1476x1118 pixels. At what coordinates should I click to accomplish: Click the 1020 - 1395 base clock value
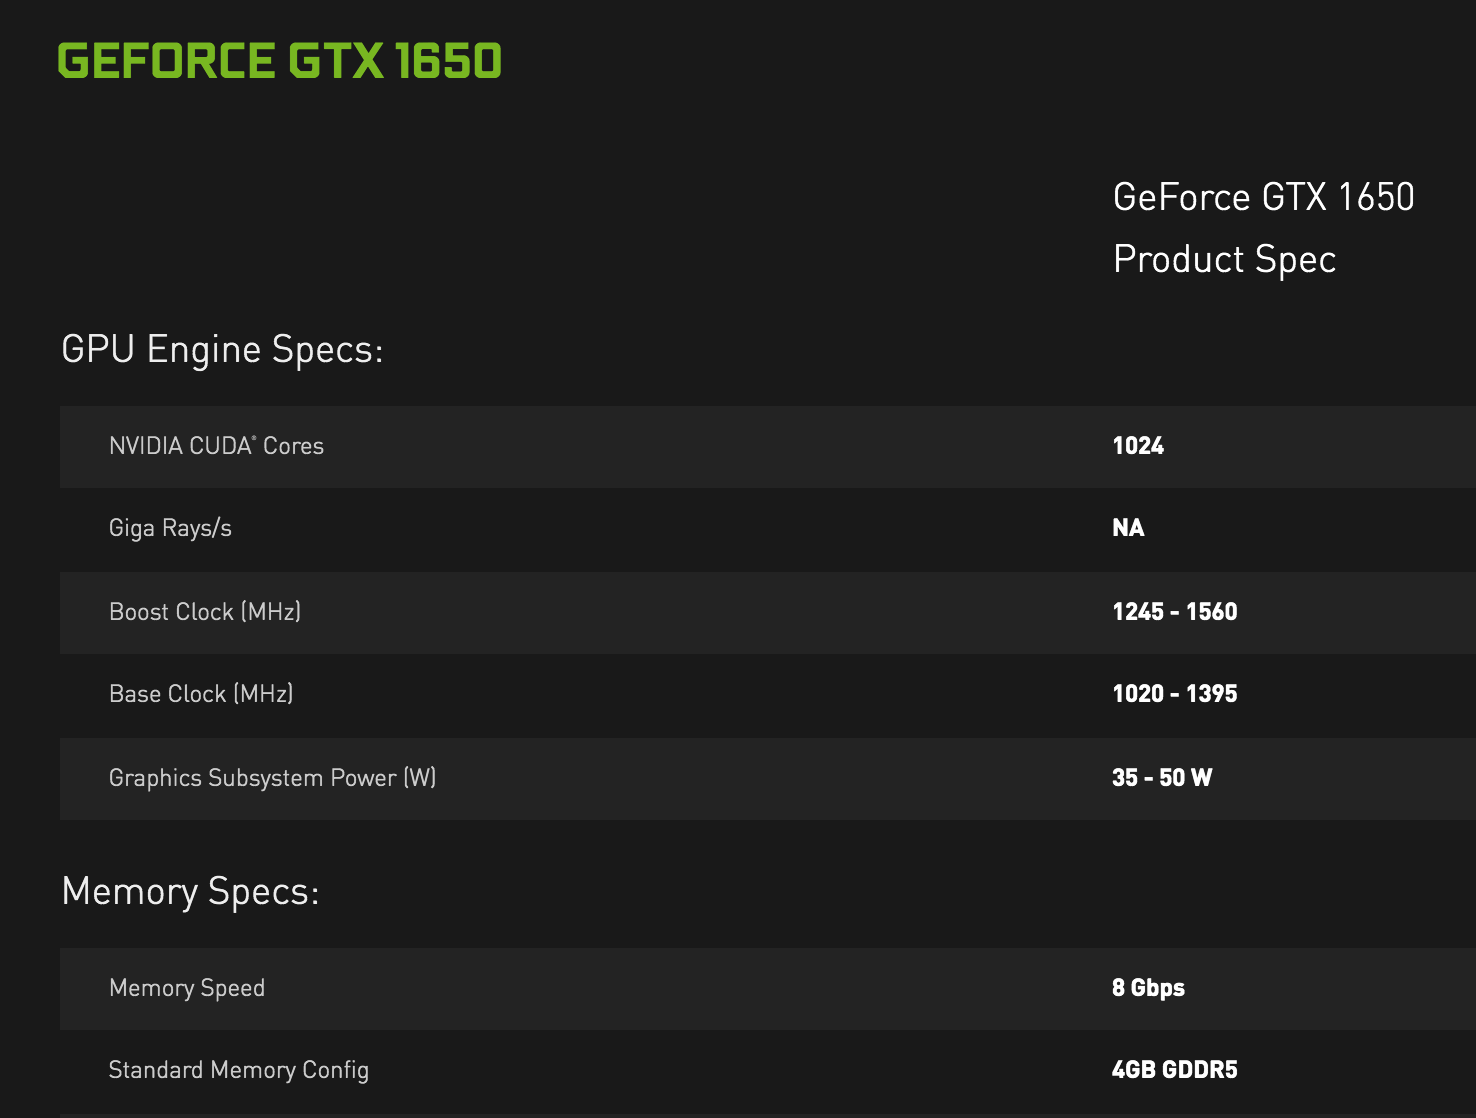coord(1174,694)
